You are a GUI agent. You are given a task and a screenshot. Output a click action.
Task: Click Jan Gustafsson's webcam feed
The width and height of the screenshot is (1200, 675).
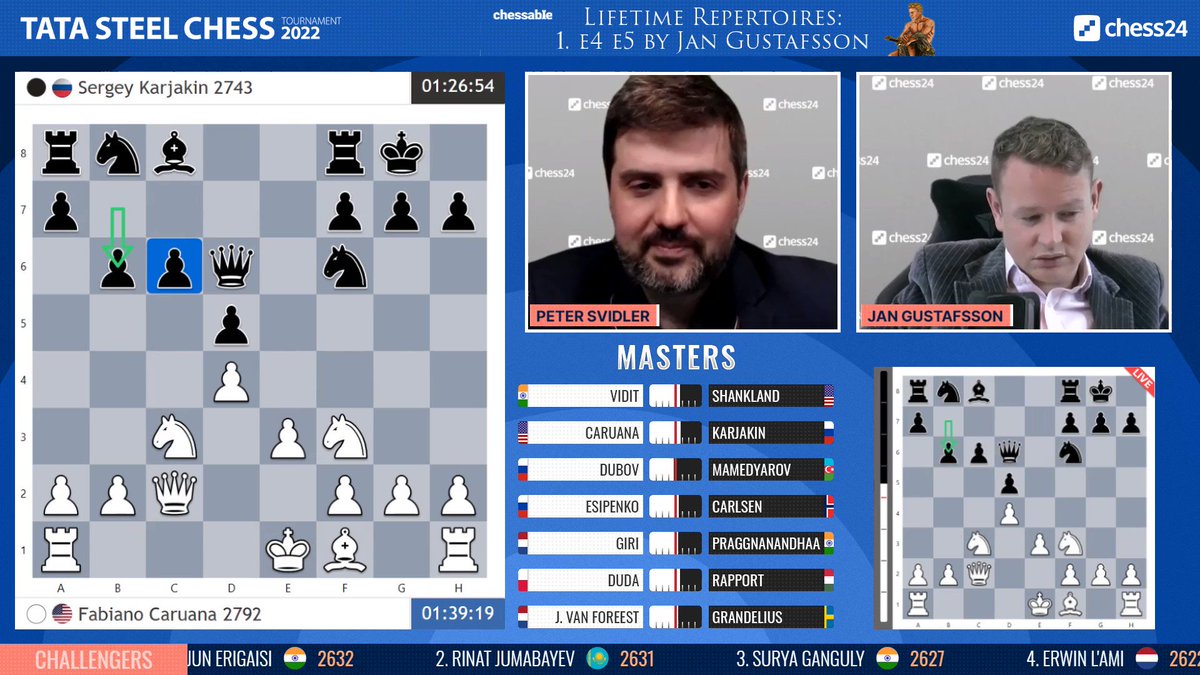[x=1013, y=201]
